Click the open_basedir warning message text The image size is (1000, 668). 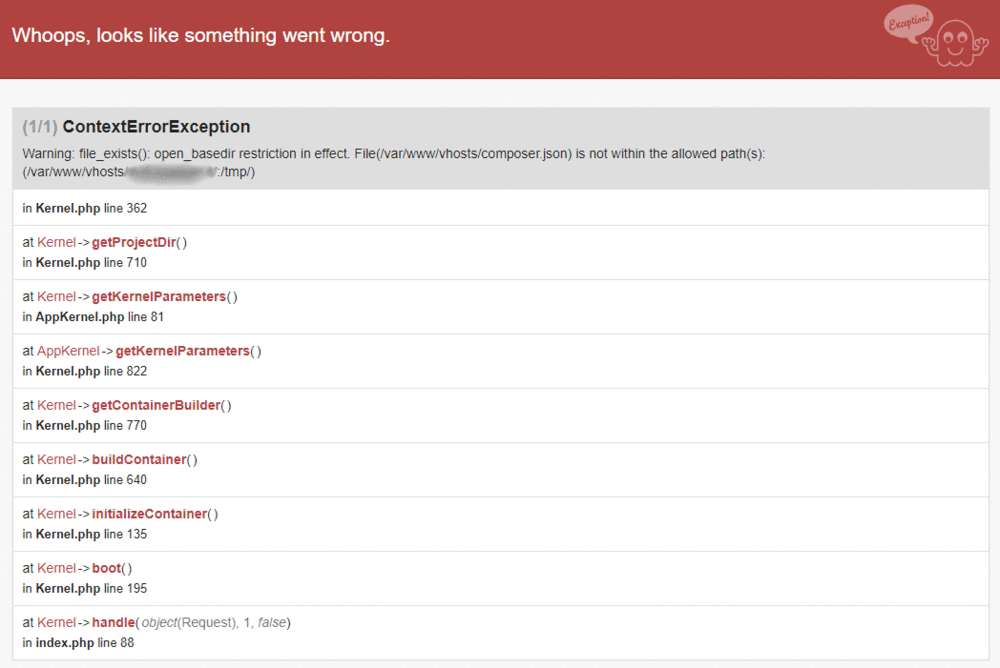(393, 163)
